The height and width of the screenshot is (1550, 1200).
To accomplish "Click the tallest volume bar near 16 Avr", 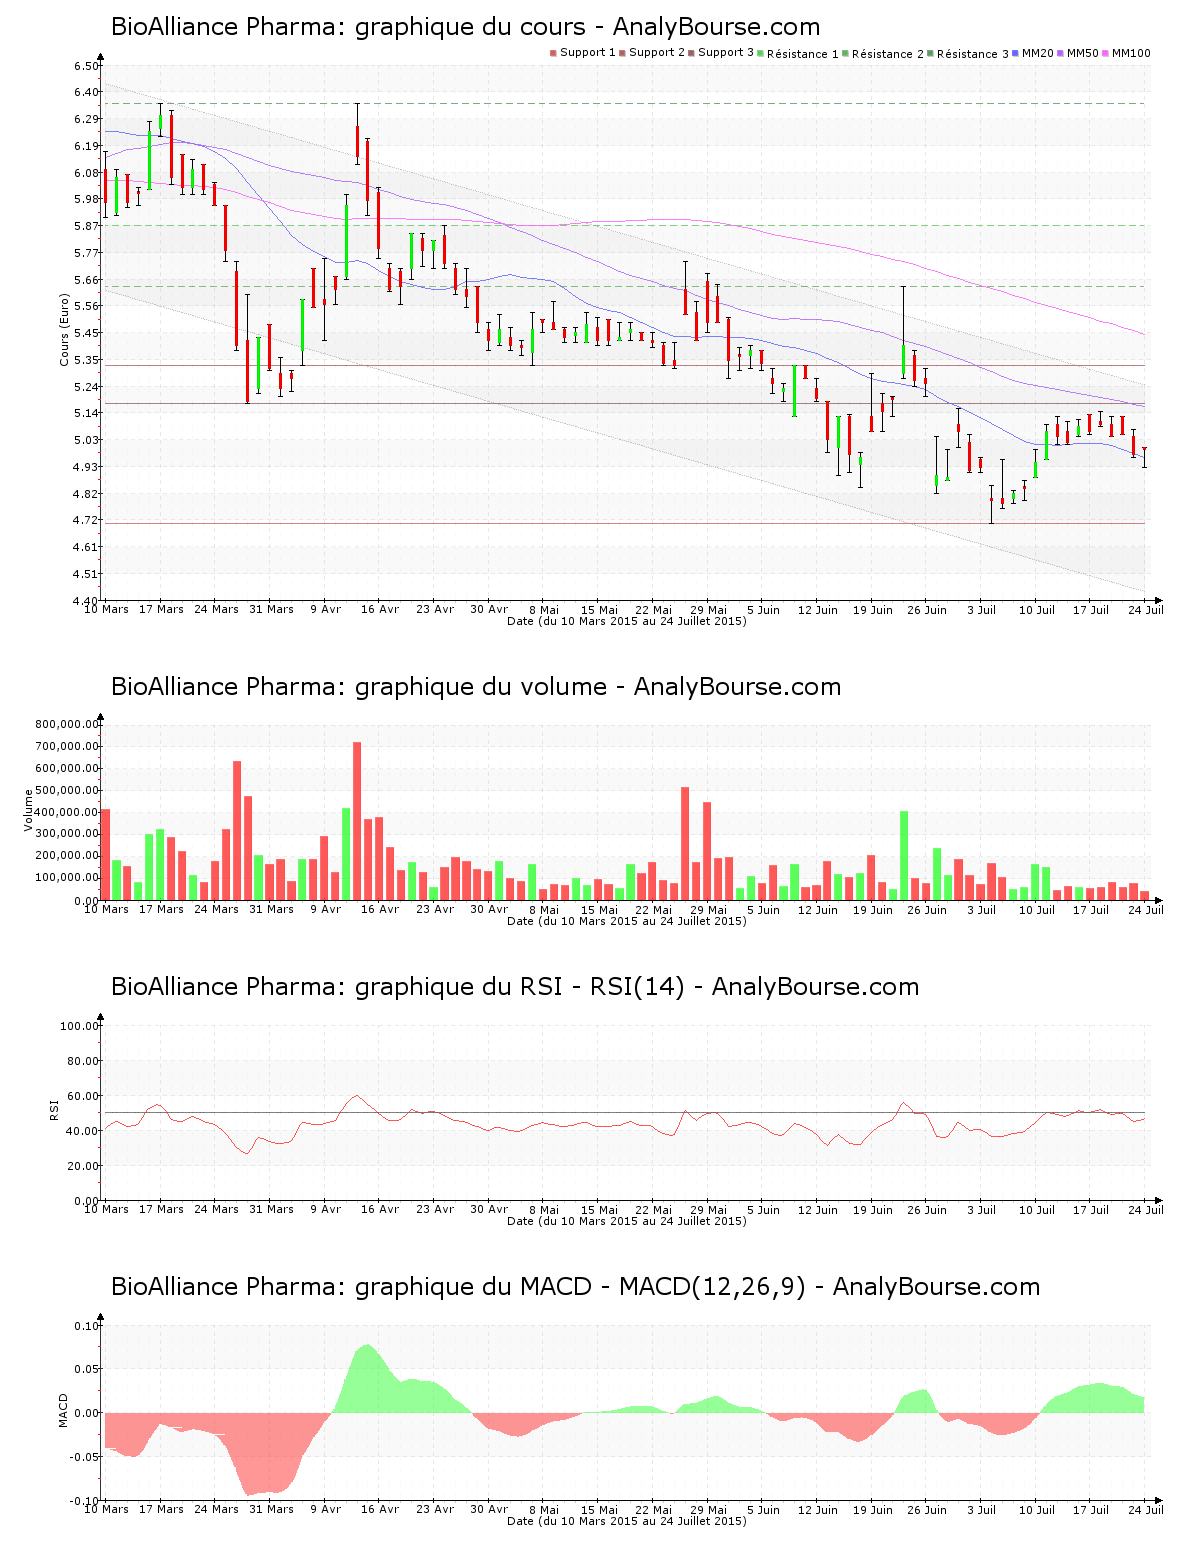I will 357,821.
